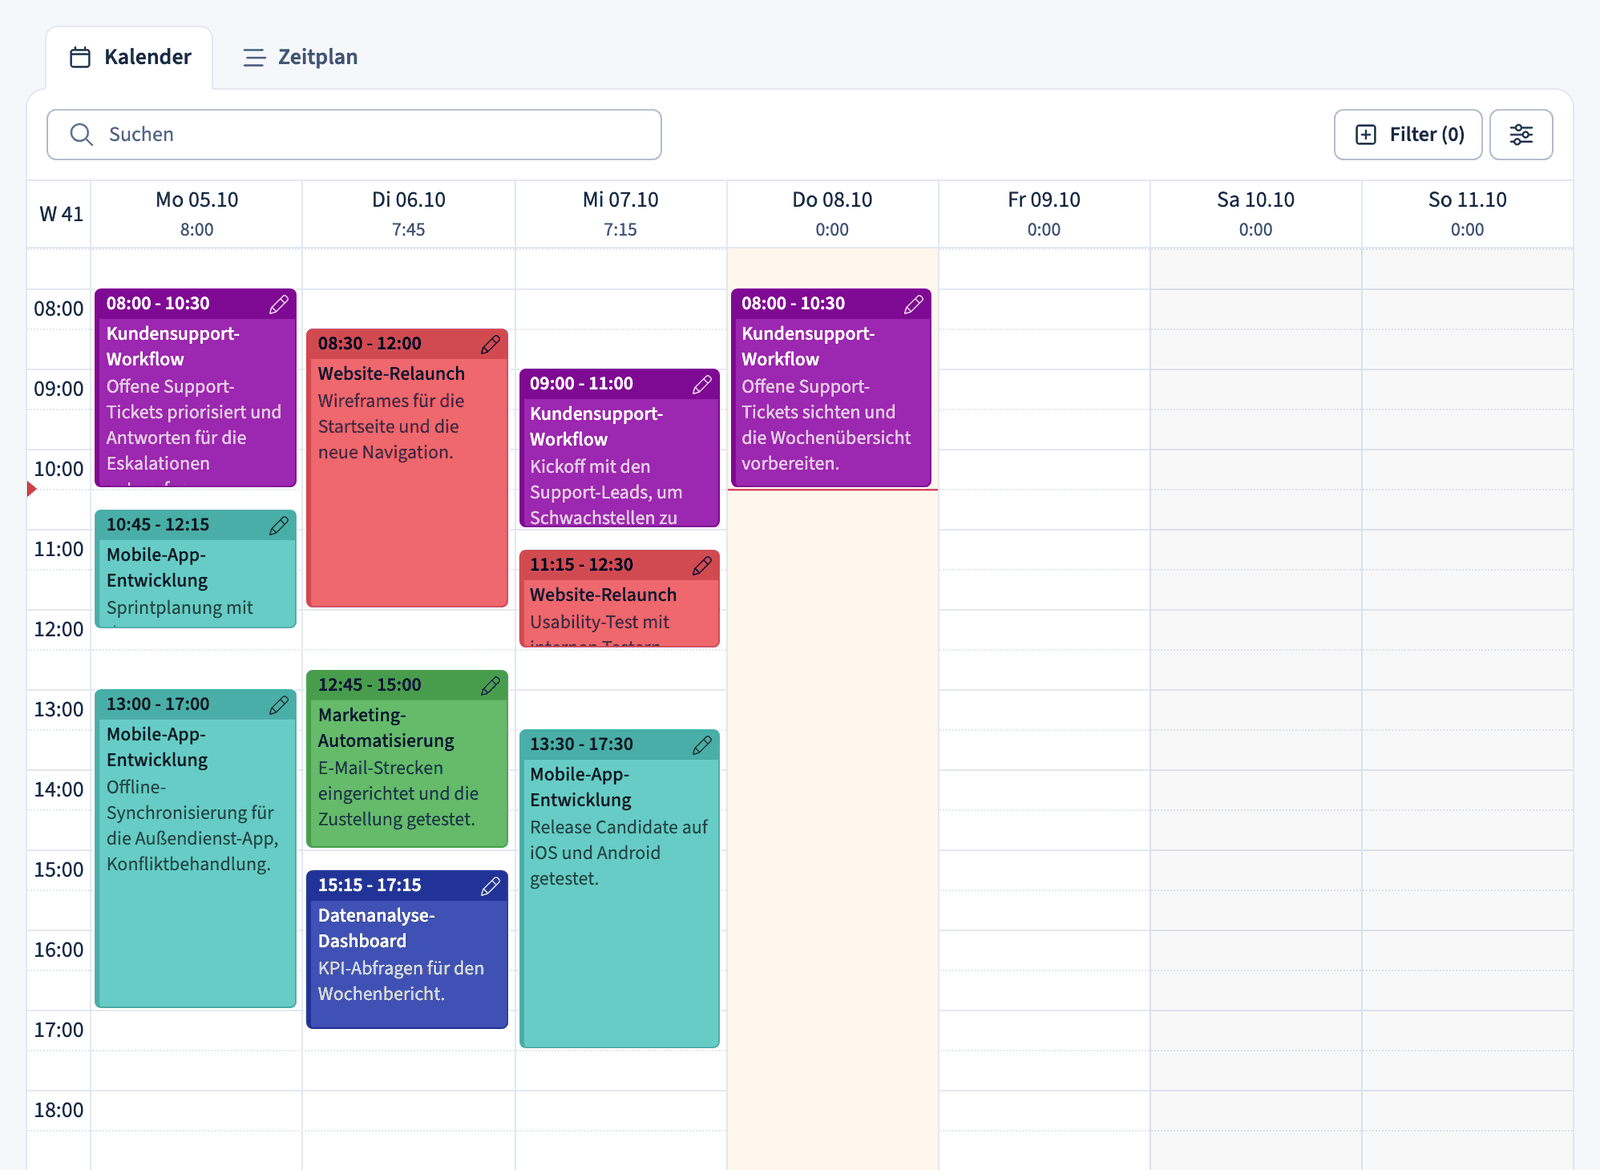Image resolution: width=1600 pixels, height=1170 pixels.
Task: Click the current-time red marker arrow
Action: click(x=32, y=489)
